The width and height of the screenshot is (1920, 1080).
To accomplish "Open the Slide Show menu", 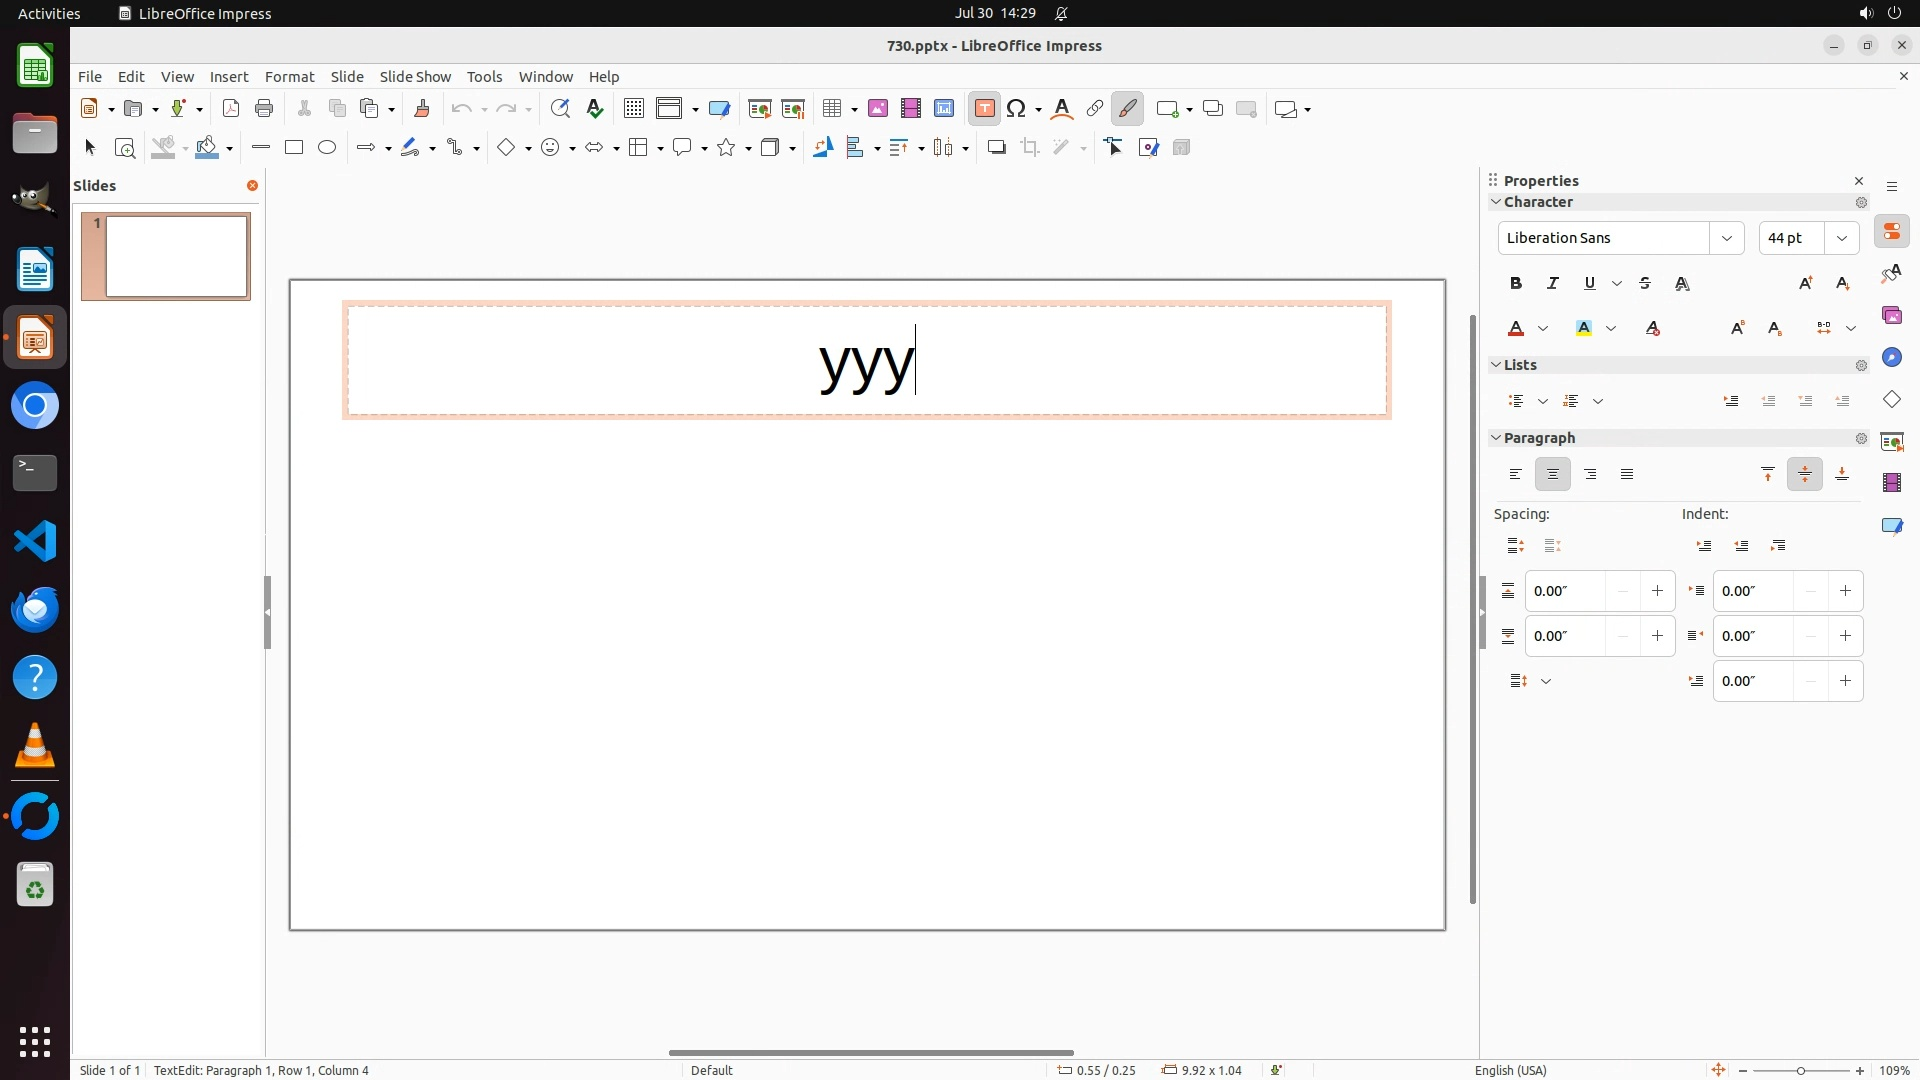I will tap(415, 77).
